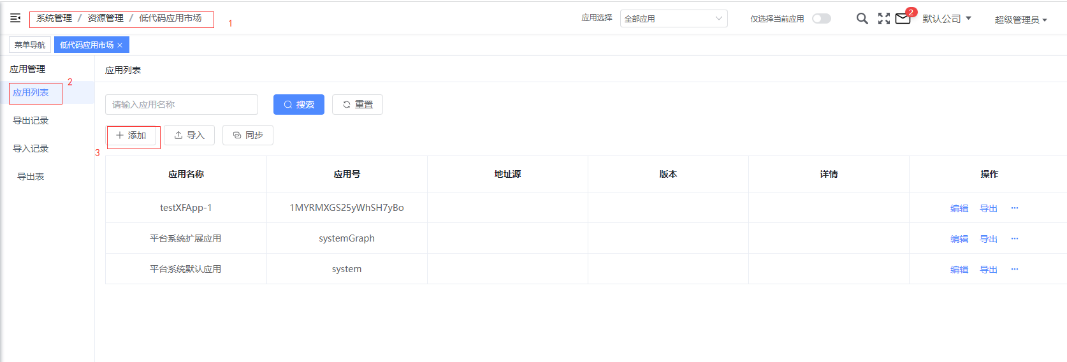Click the 低代码应用市场 breadcrumb

tap(170, 18)
